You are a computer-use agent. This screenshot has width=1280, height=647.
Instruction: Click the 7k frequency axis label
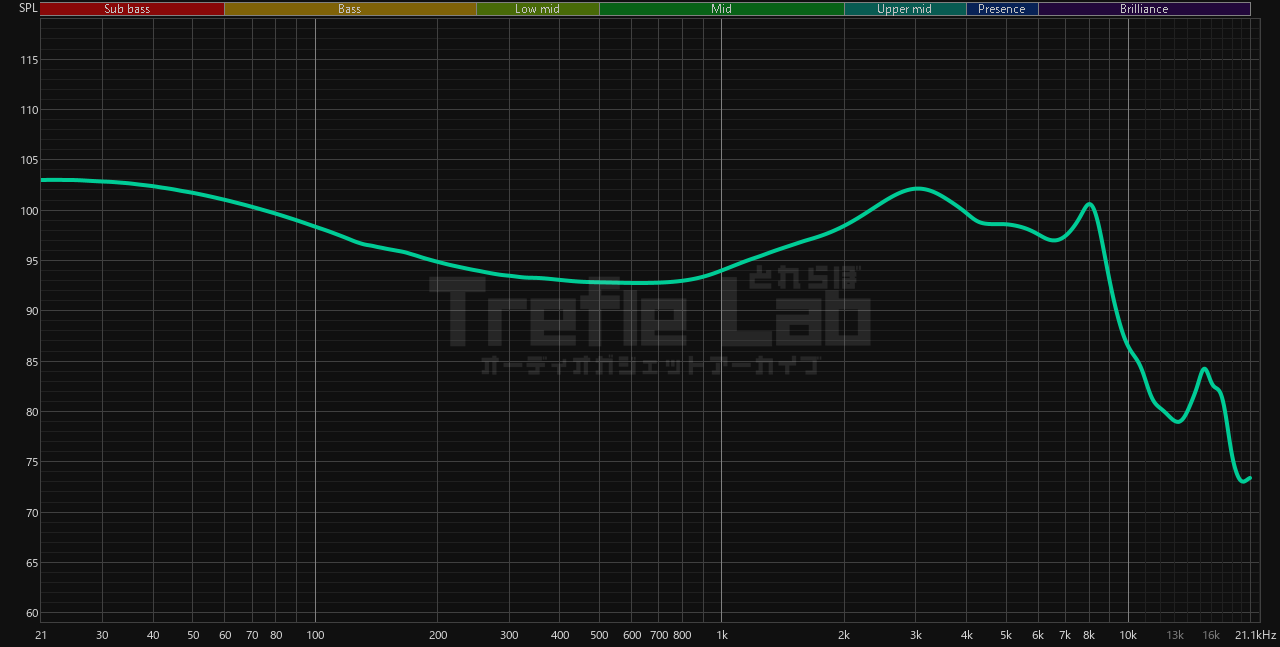click(1065, 635)
